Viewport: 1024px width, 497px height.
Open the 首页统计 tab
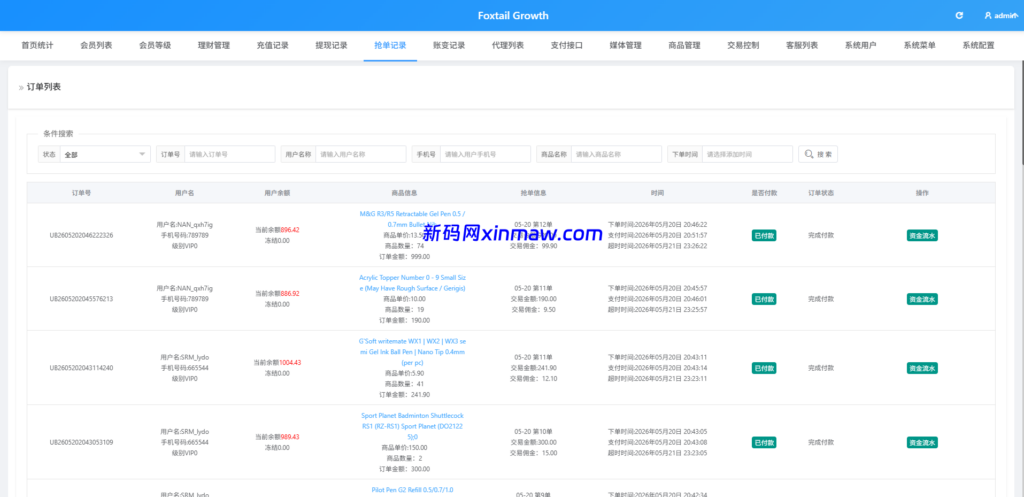37,46
